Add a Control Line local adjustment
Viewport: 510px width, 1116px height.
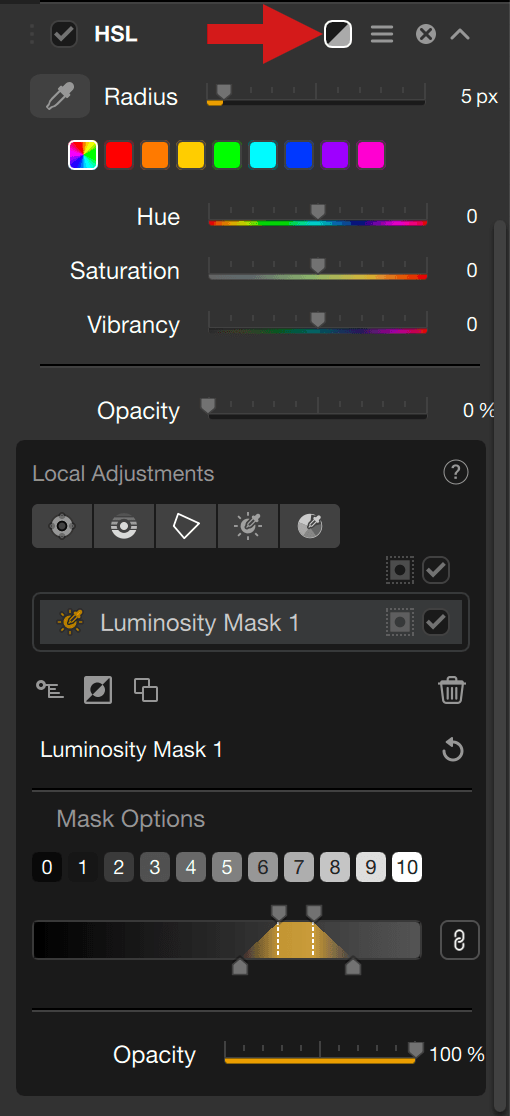coord(124,526)
